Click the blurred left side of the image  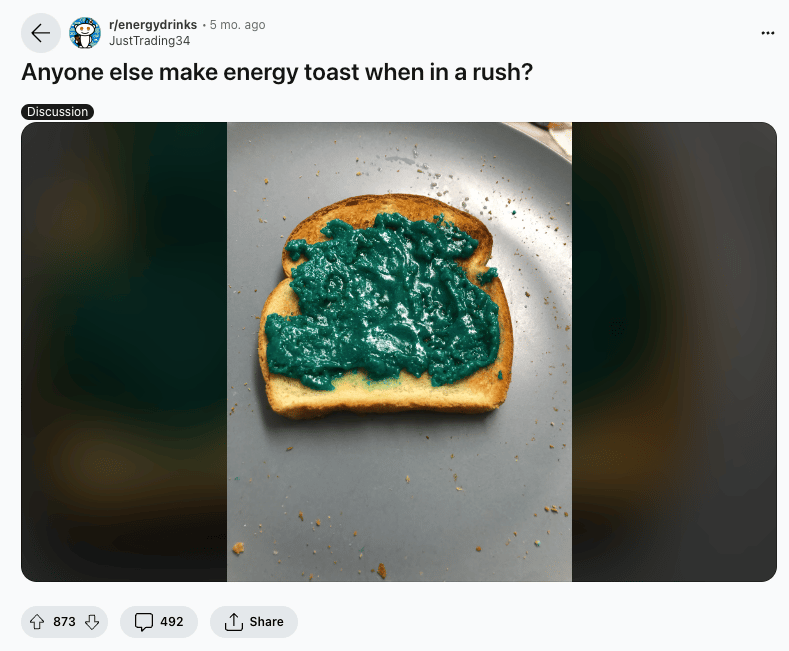124,352
